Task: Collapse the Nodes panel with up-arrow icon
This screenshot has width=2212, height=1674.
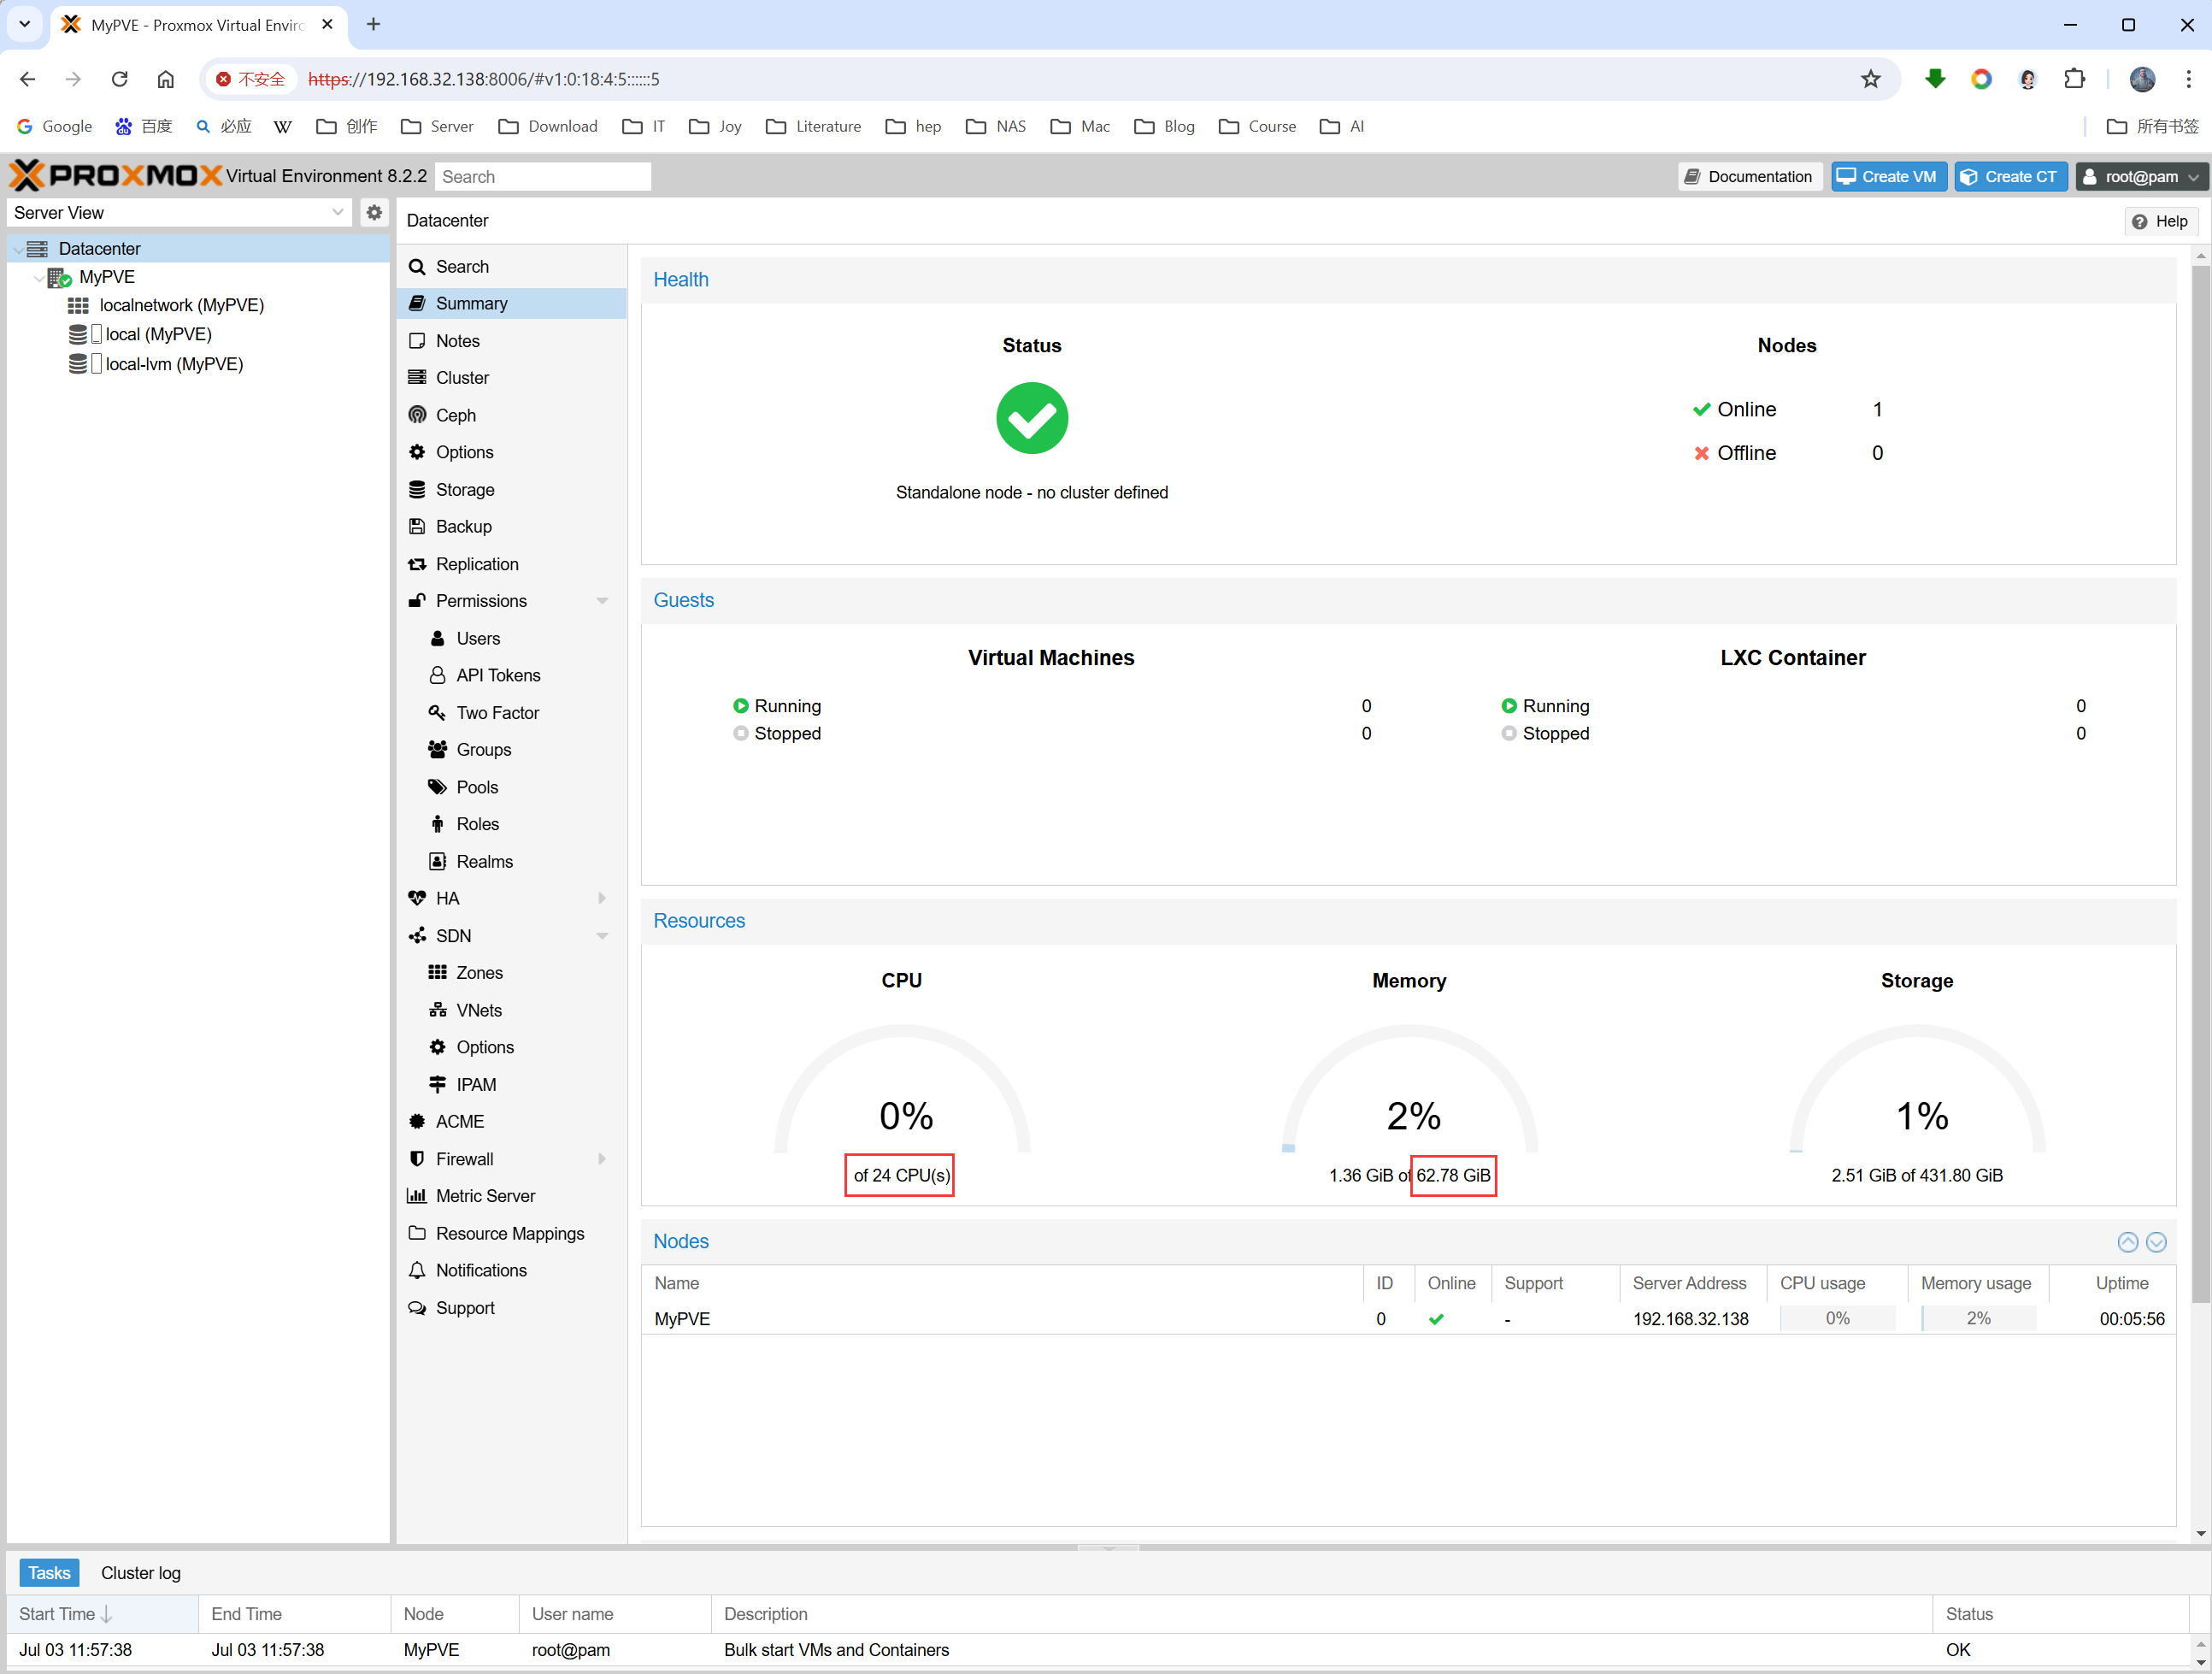Action: (2128, 1241)
